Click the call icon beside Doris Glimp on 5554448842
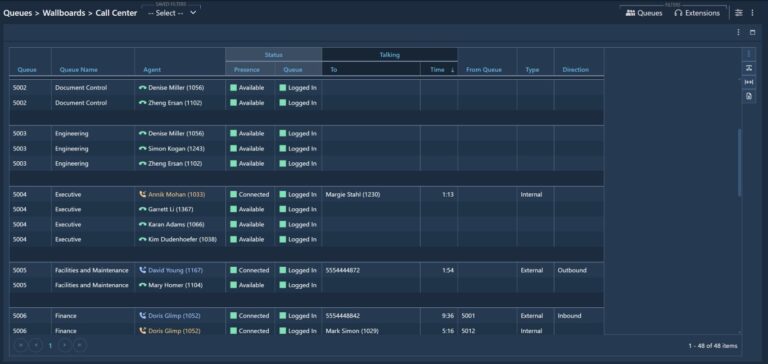The height and width of the screenshot is (364, 768). point(143,316)
